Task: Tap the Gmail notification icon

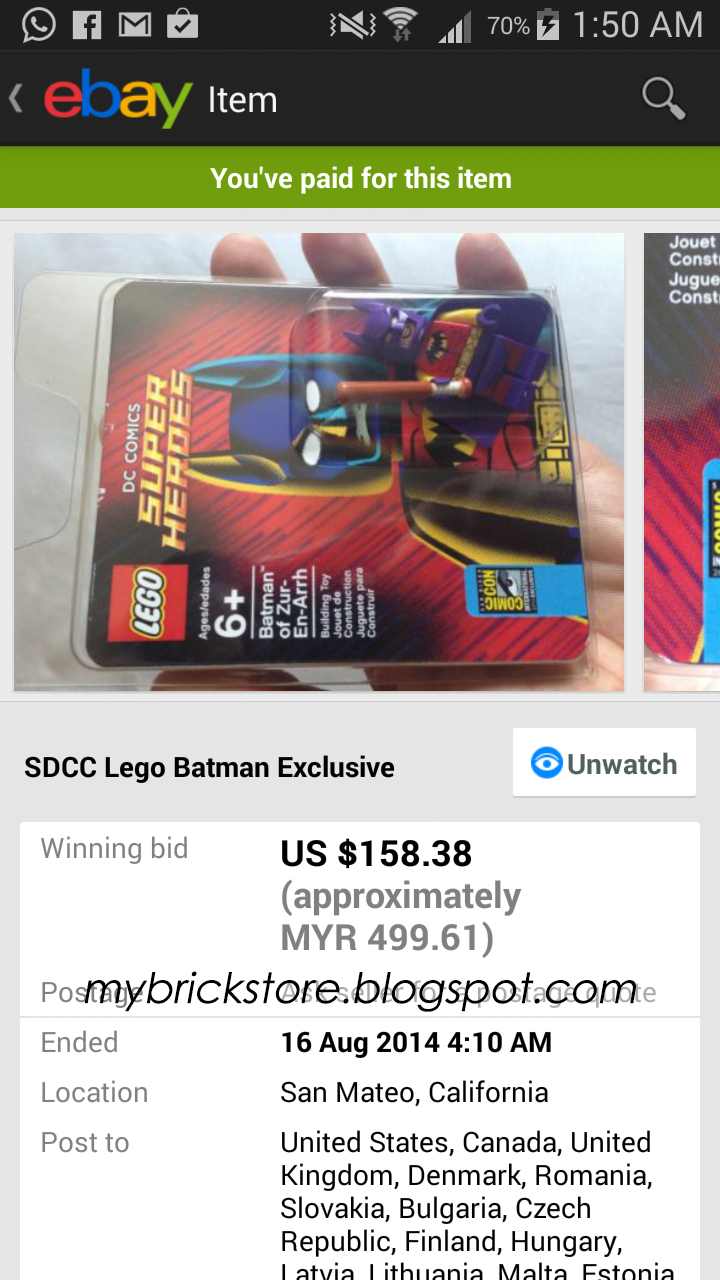Action: pyautogui.click(x=135, y=24)
